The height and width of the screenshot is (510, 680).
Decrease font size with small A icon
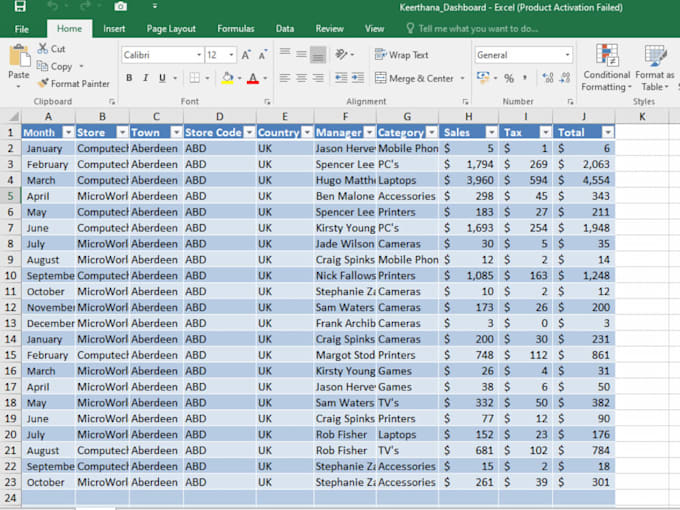(x=263, y=55)
